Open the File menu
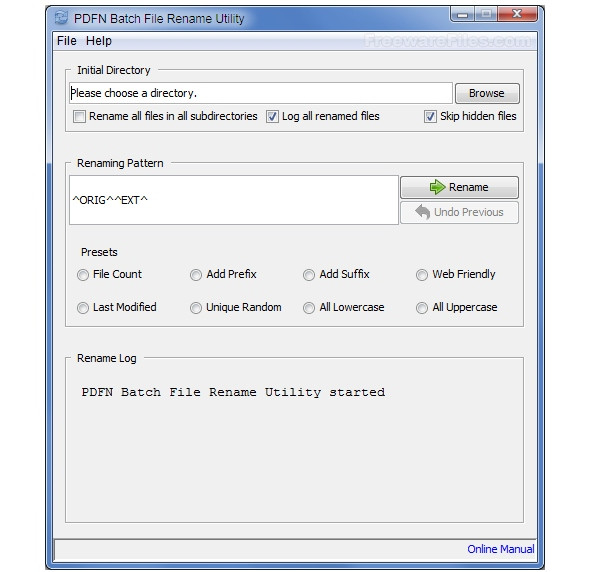The width and height of the screenshot is (591, 572). (x=67, y=41)
